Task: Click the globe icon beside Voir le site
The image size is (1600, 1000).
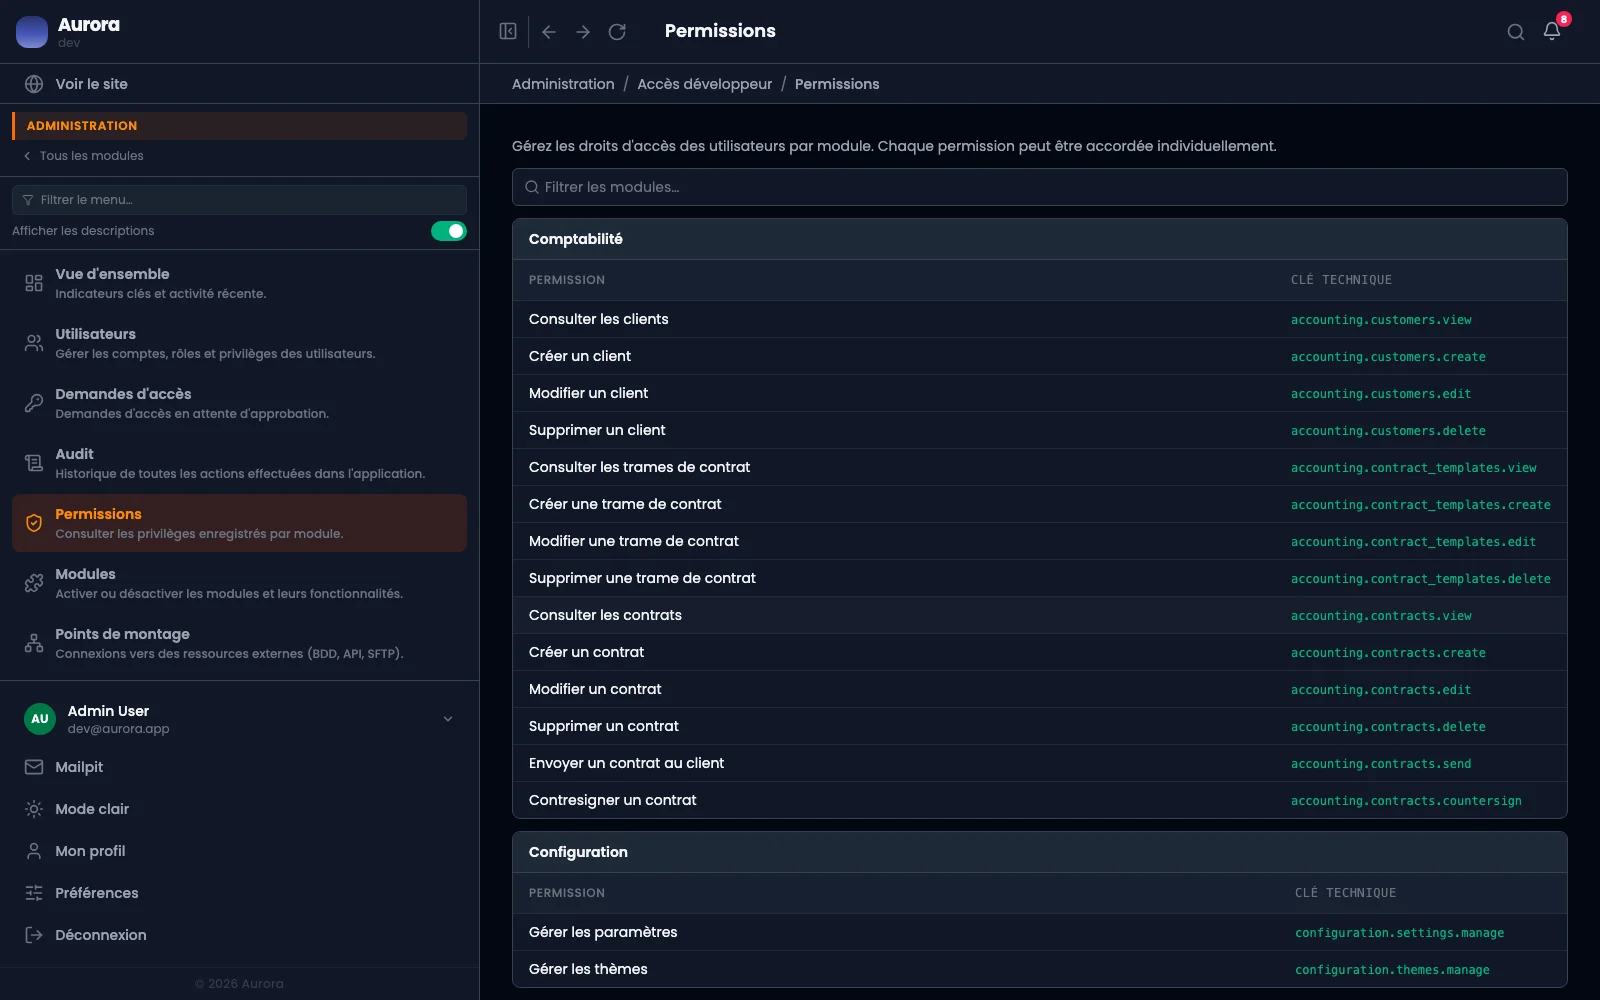Action: [34, 84]
